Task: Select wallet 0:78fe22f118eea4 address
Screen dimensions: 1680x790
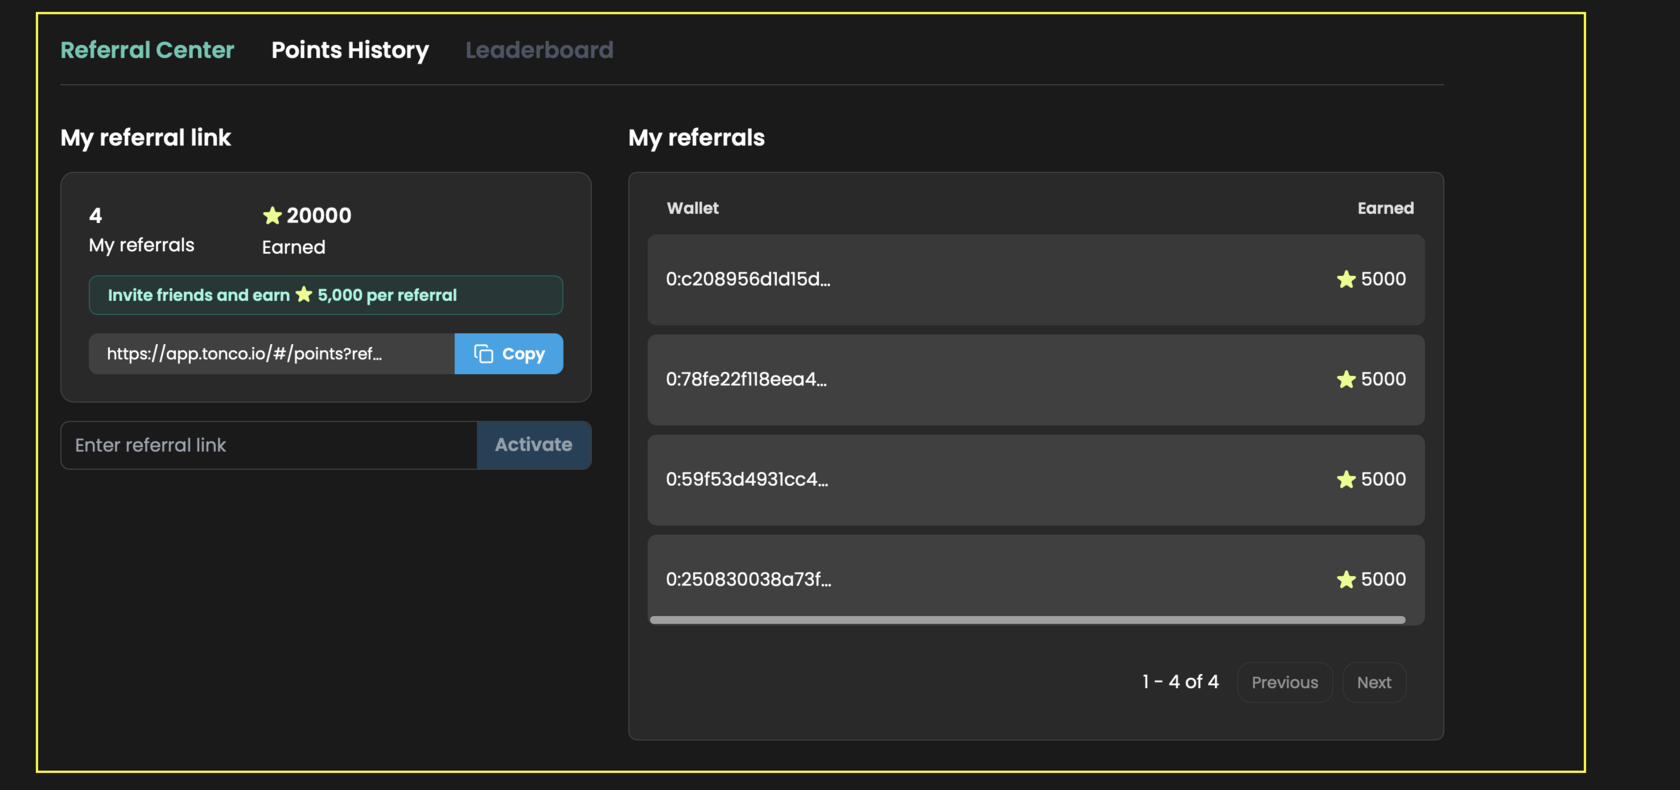Action: tap(746, 380)
